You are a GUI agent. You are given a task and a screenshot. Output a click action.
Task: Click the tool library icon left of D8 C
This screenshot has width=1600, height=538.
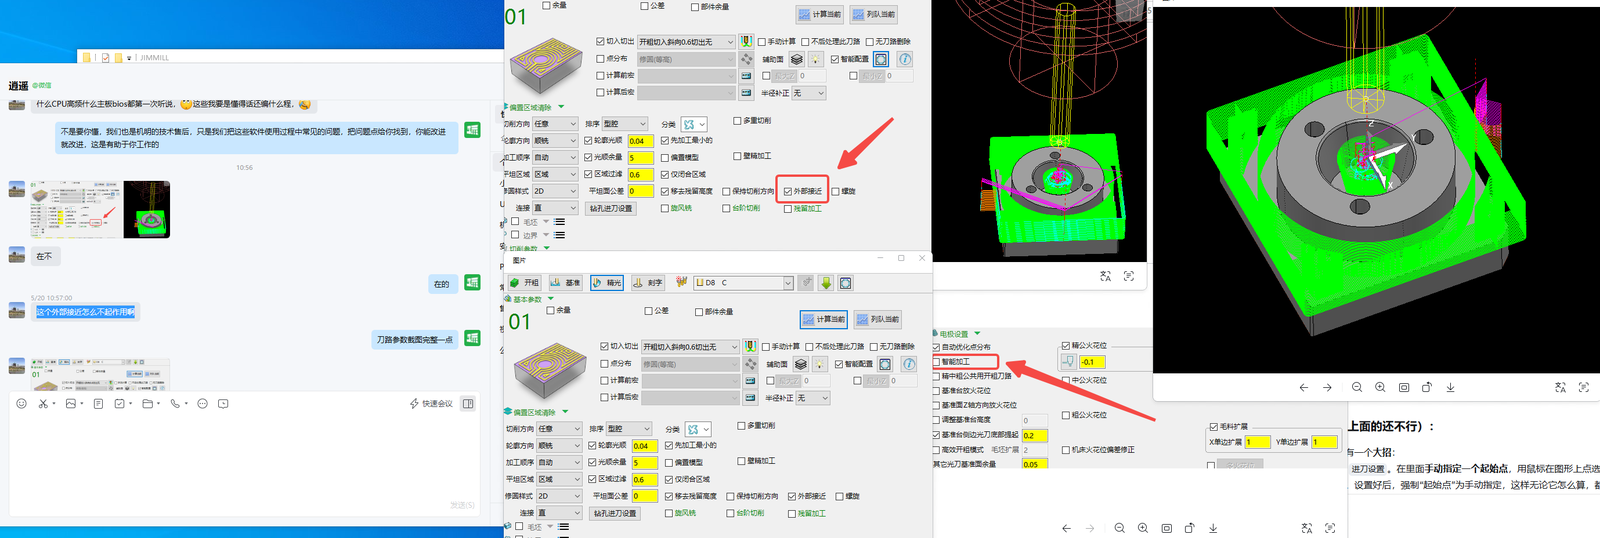click(x=682, y=283)
